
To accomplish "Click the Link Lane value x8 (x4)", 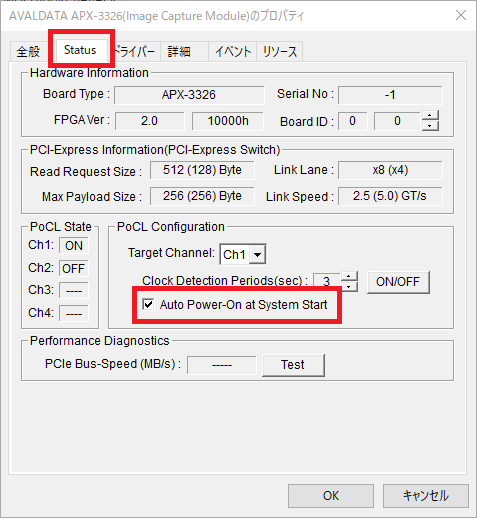I will (390, 170).
